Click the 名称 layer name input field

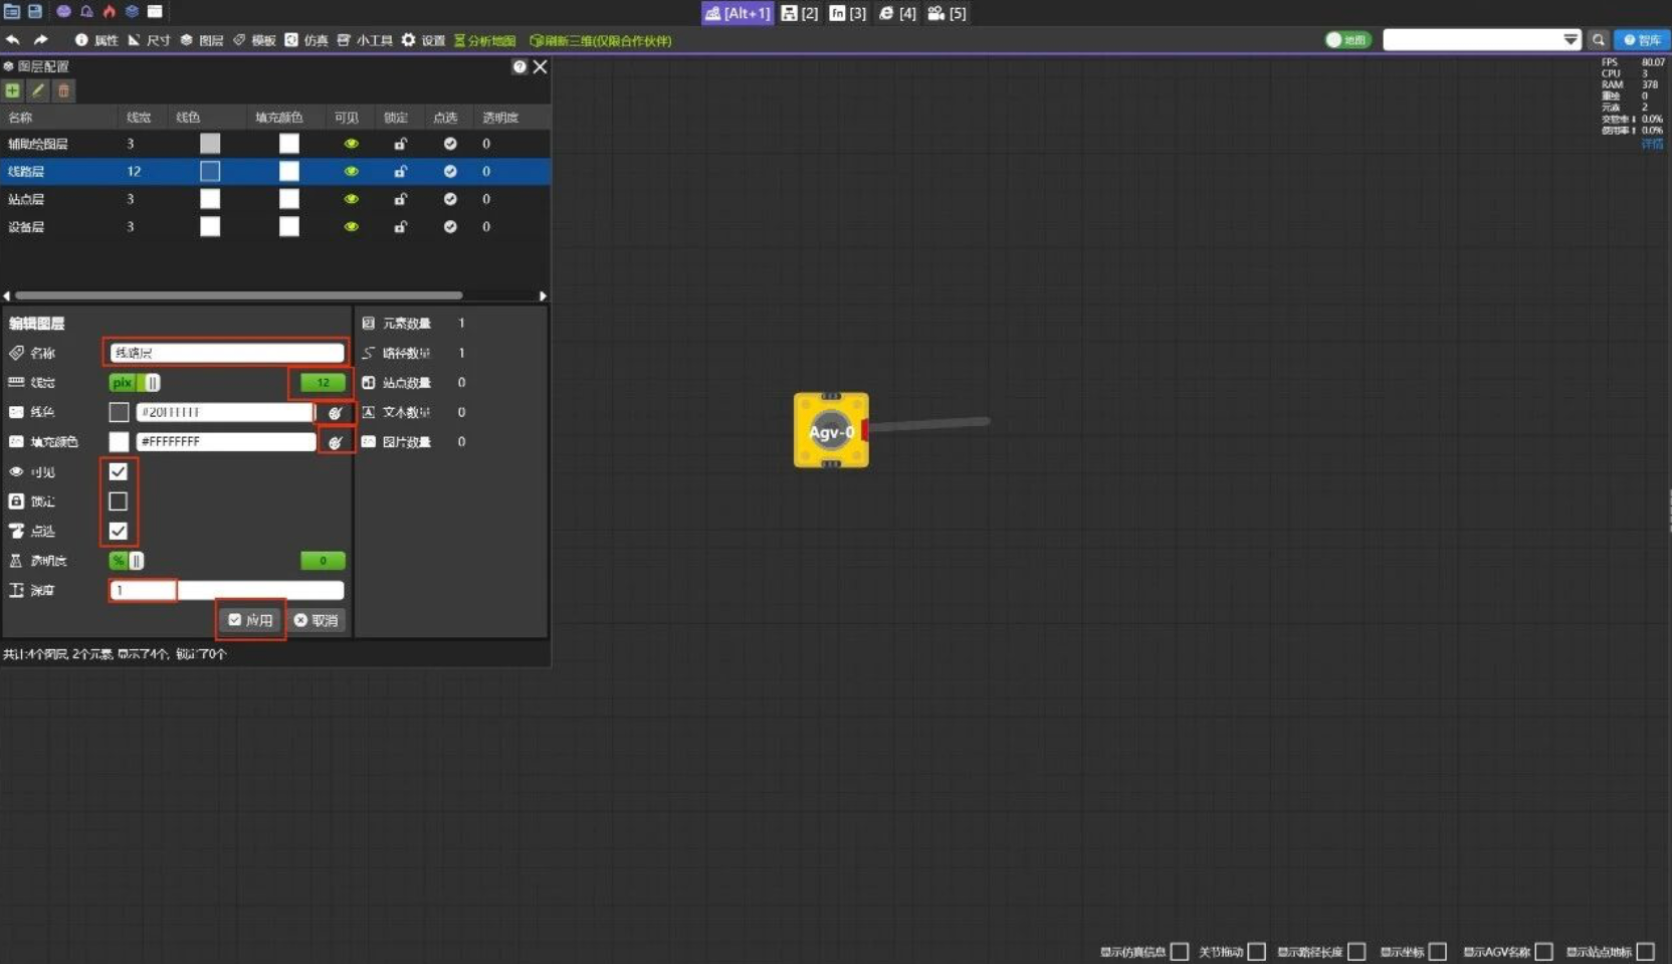[226, 353]
